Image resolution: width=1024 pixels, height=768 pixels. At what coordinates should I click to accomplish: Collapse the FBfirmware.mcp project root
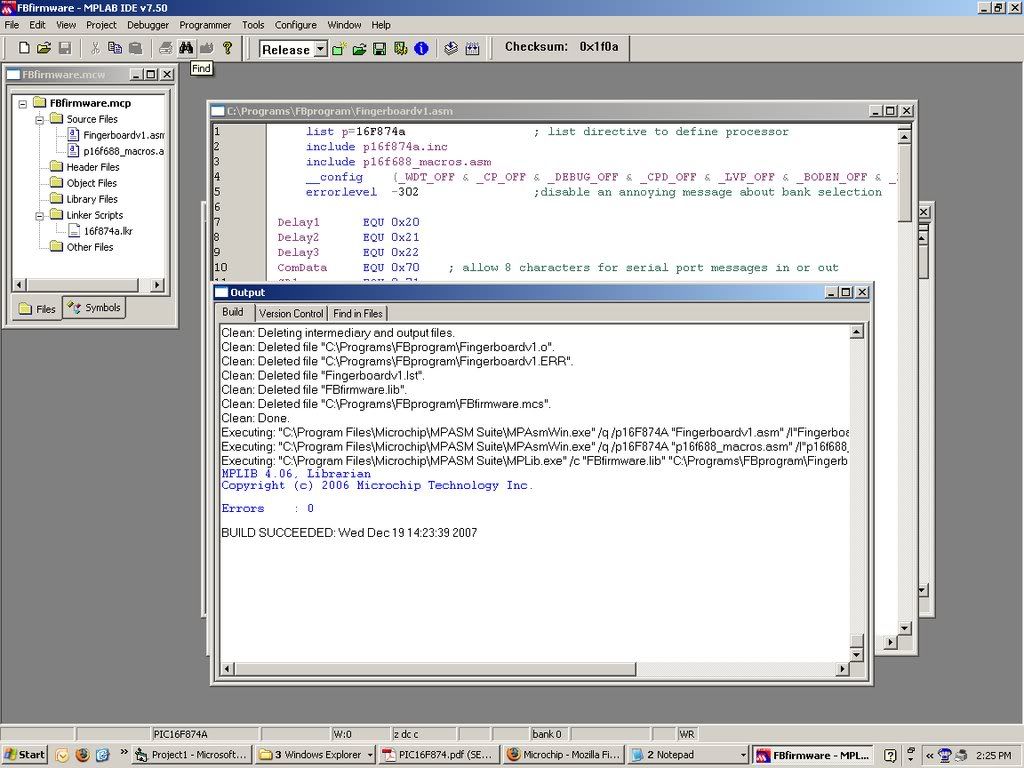coord(23,103)
